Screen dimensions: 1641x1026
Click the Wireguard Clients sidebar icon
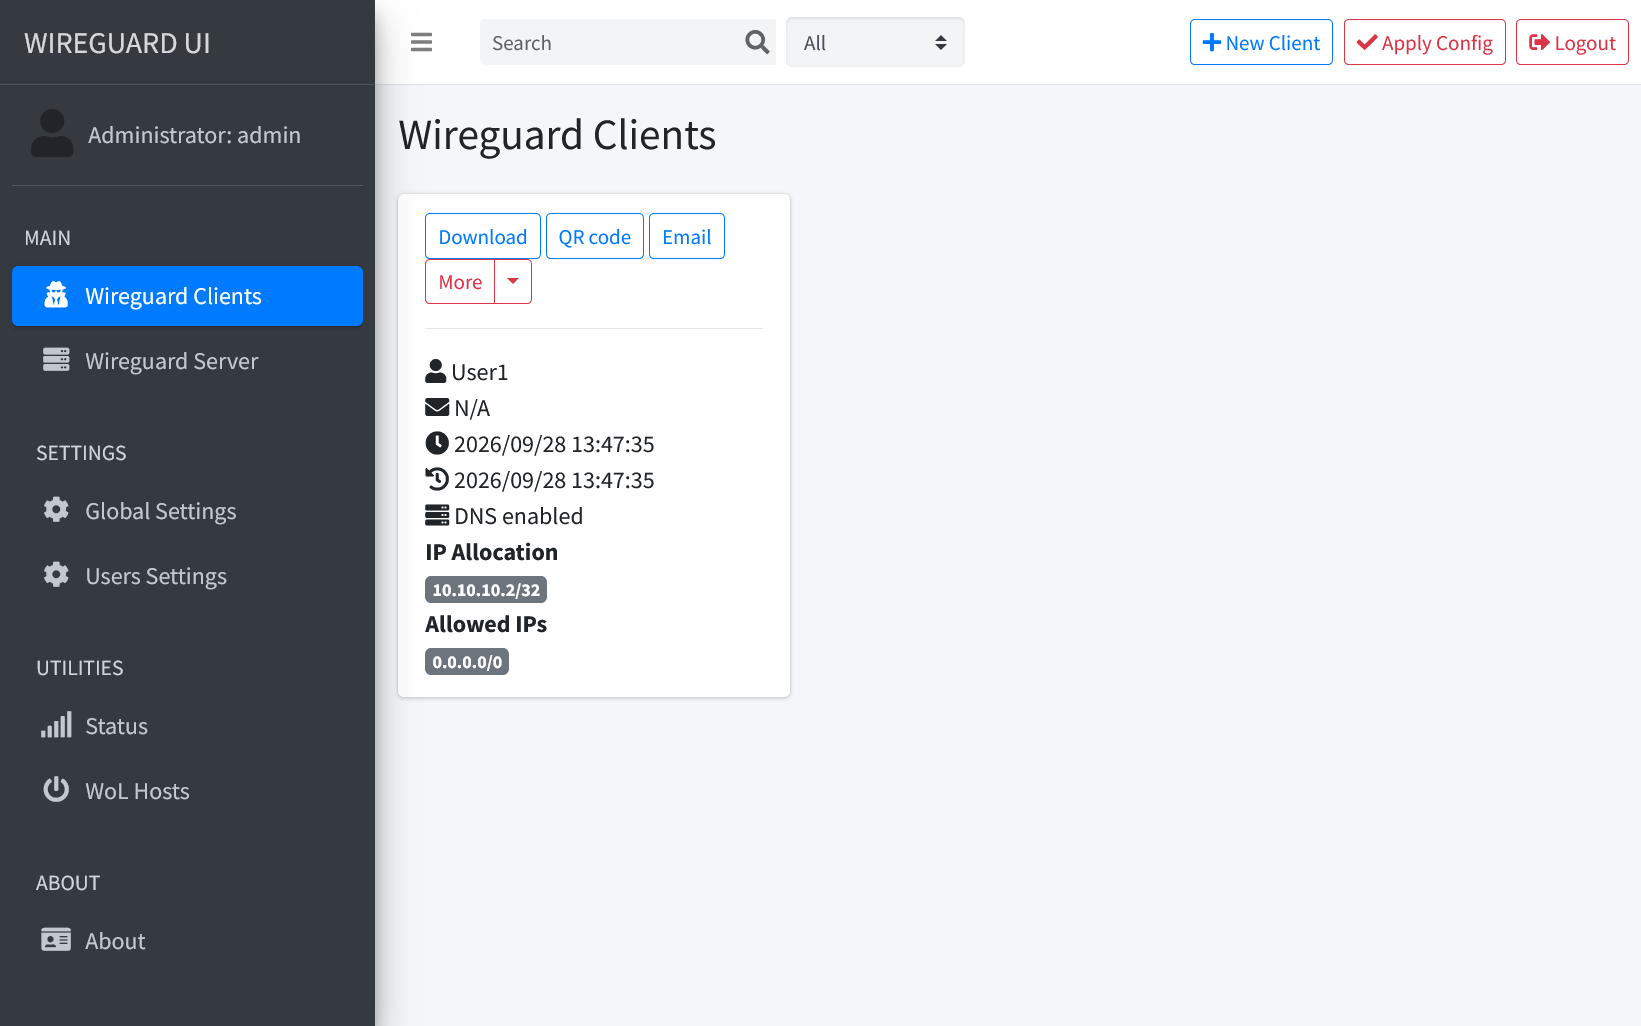tap(56, 295)
